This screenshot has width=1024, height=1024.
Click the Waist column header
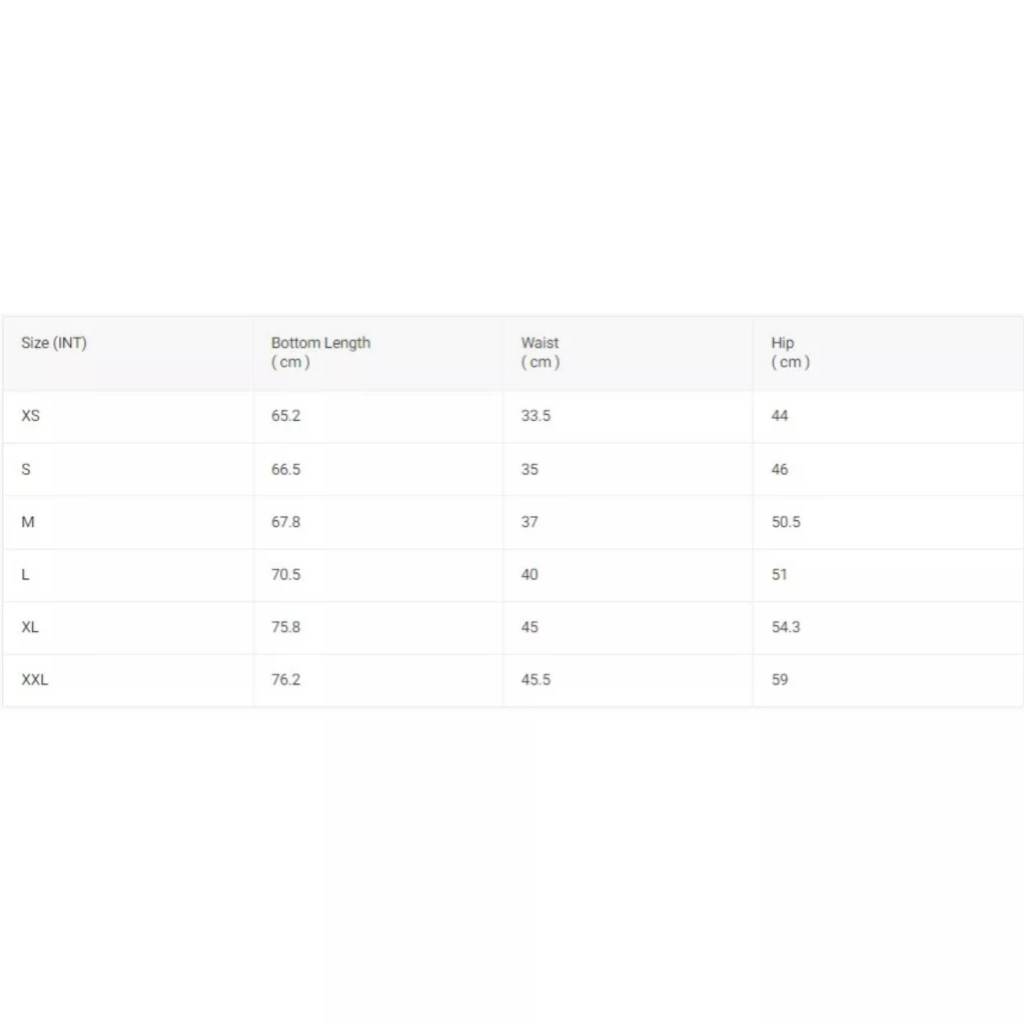click(540, 352)
